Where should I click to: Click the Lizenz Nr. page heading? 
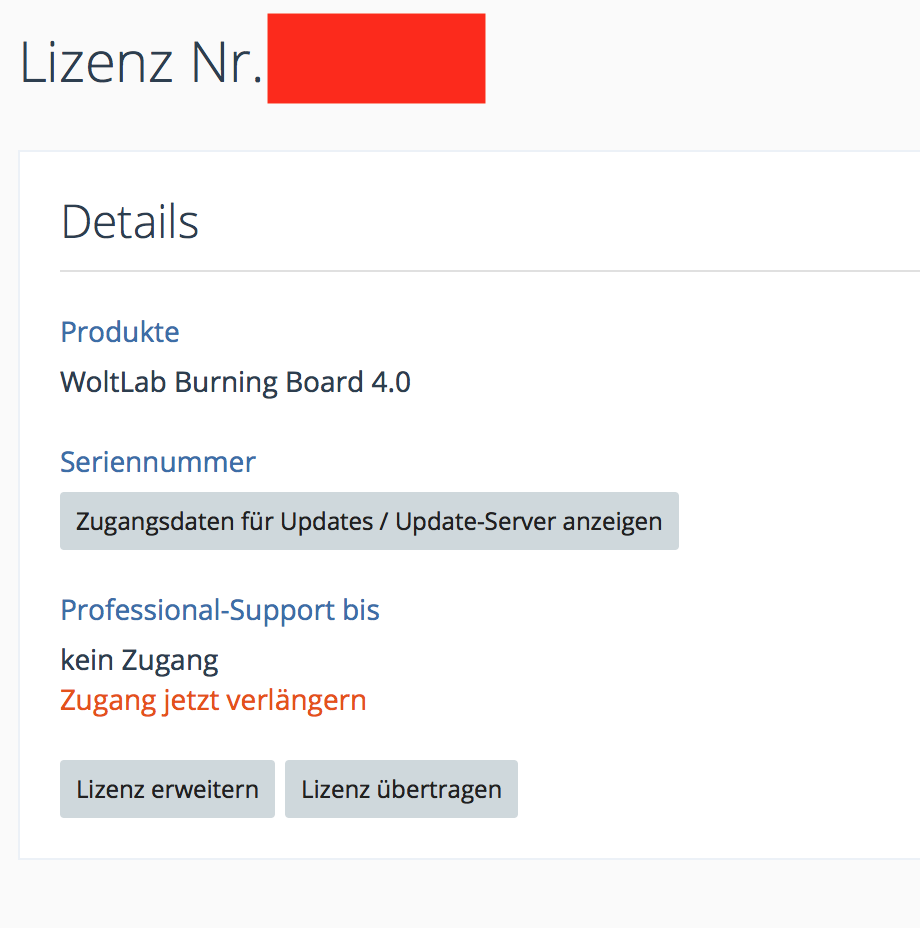(141, 62)
